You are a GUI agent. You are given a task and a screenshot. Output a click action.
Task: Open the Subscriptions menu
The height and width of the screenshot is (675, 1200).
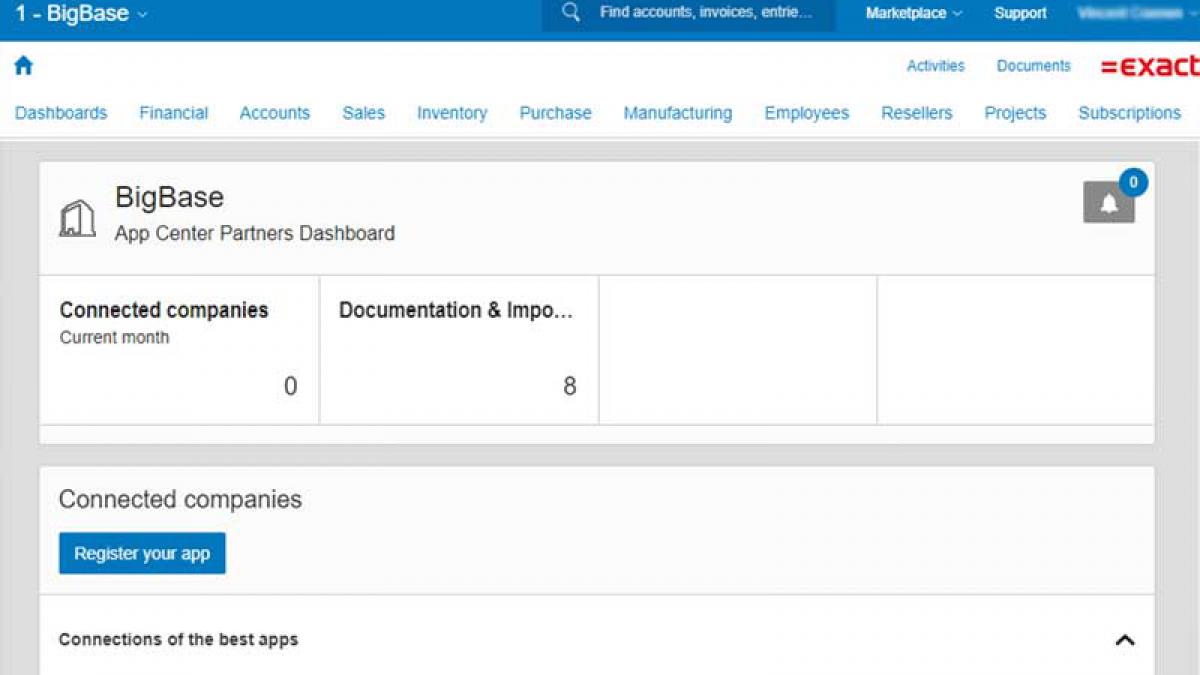coord(1130,113)
